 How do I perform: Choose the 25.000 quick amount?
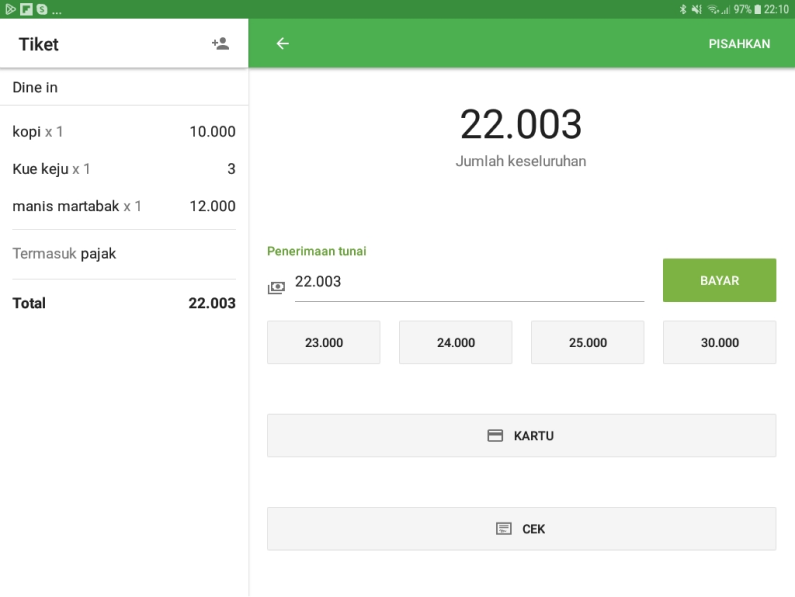[587, 342]
